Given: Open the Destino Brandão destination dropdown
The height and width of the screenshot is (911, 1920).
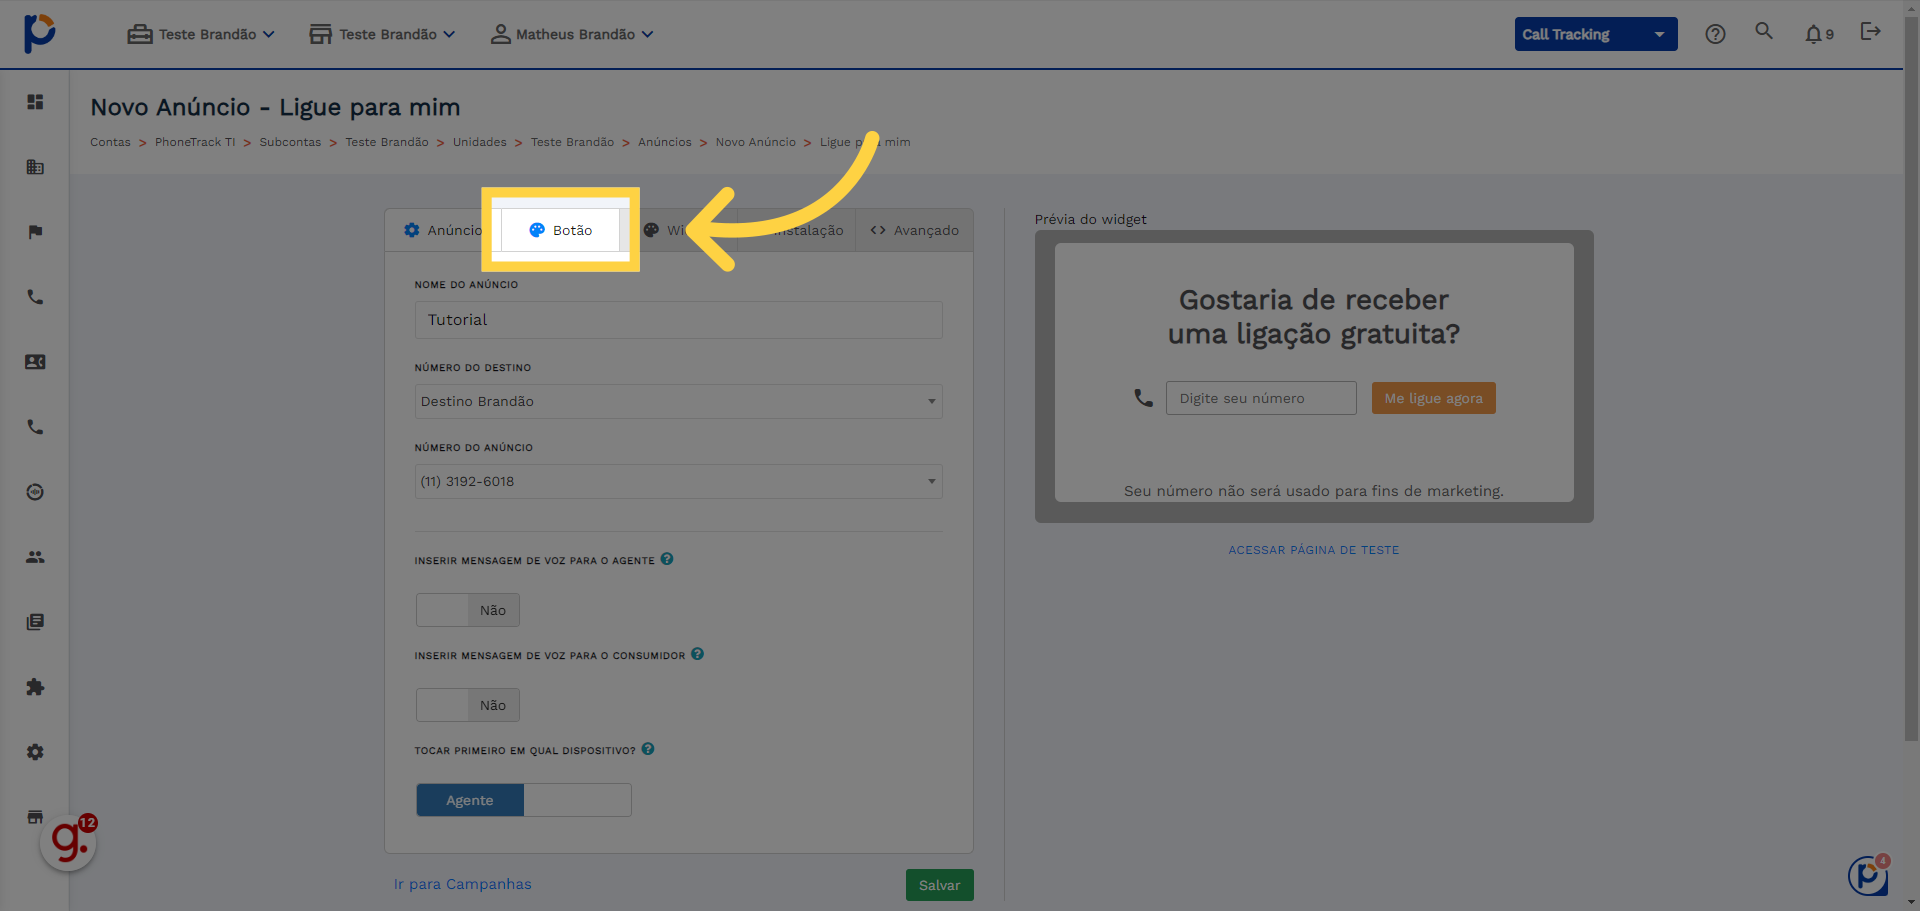Looking at the screenshot, I should coord(679,401).
